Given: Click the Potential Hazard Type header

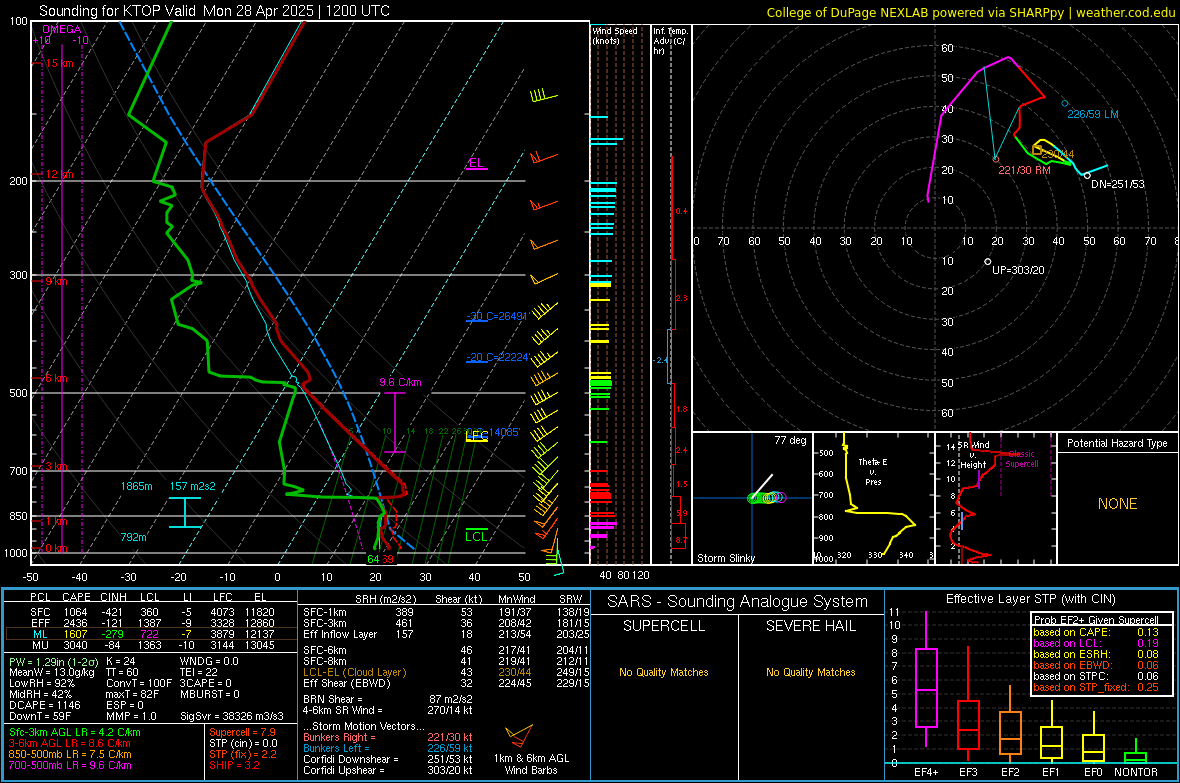Looking at the screenshot, I should 1117,443.
